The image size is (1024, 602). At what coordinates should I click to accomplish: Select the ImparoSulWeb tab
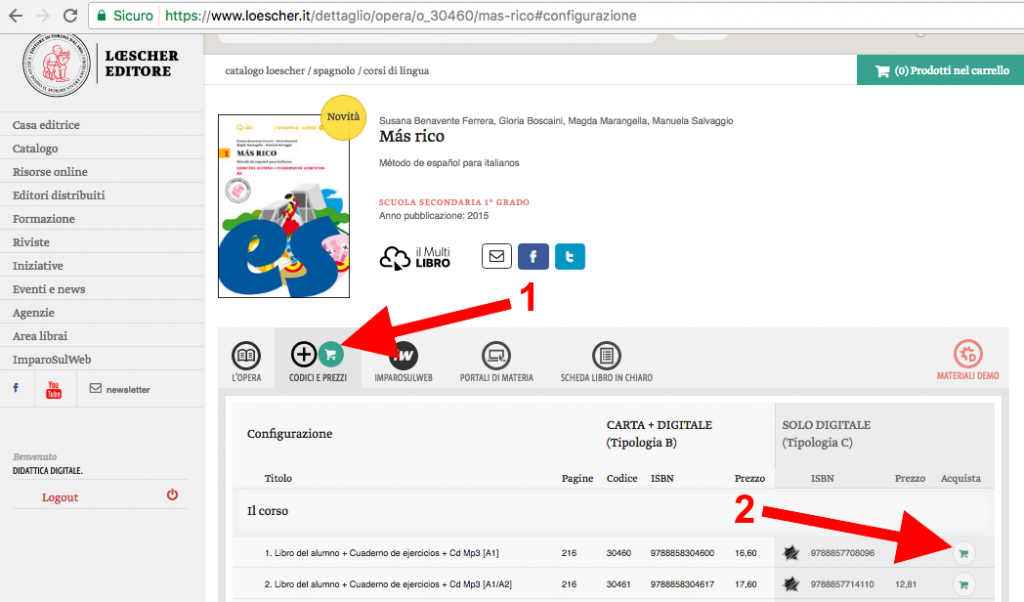403,362
